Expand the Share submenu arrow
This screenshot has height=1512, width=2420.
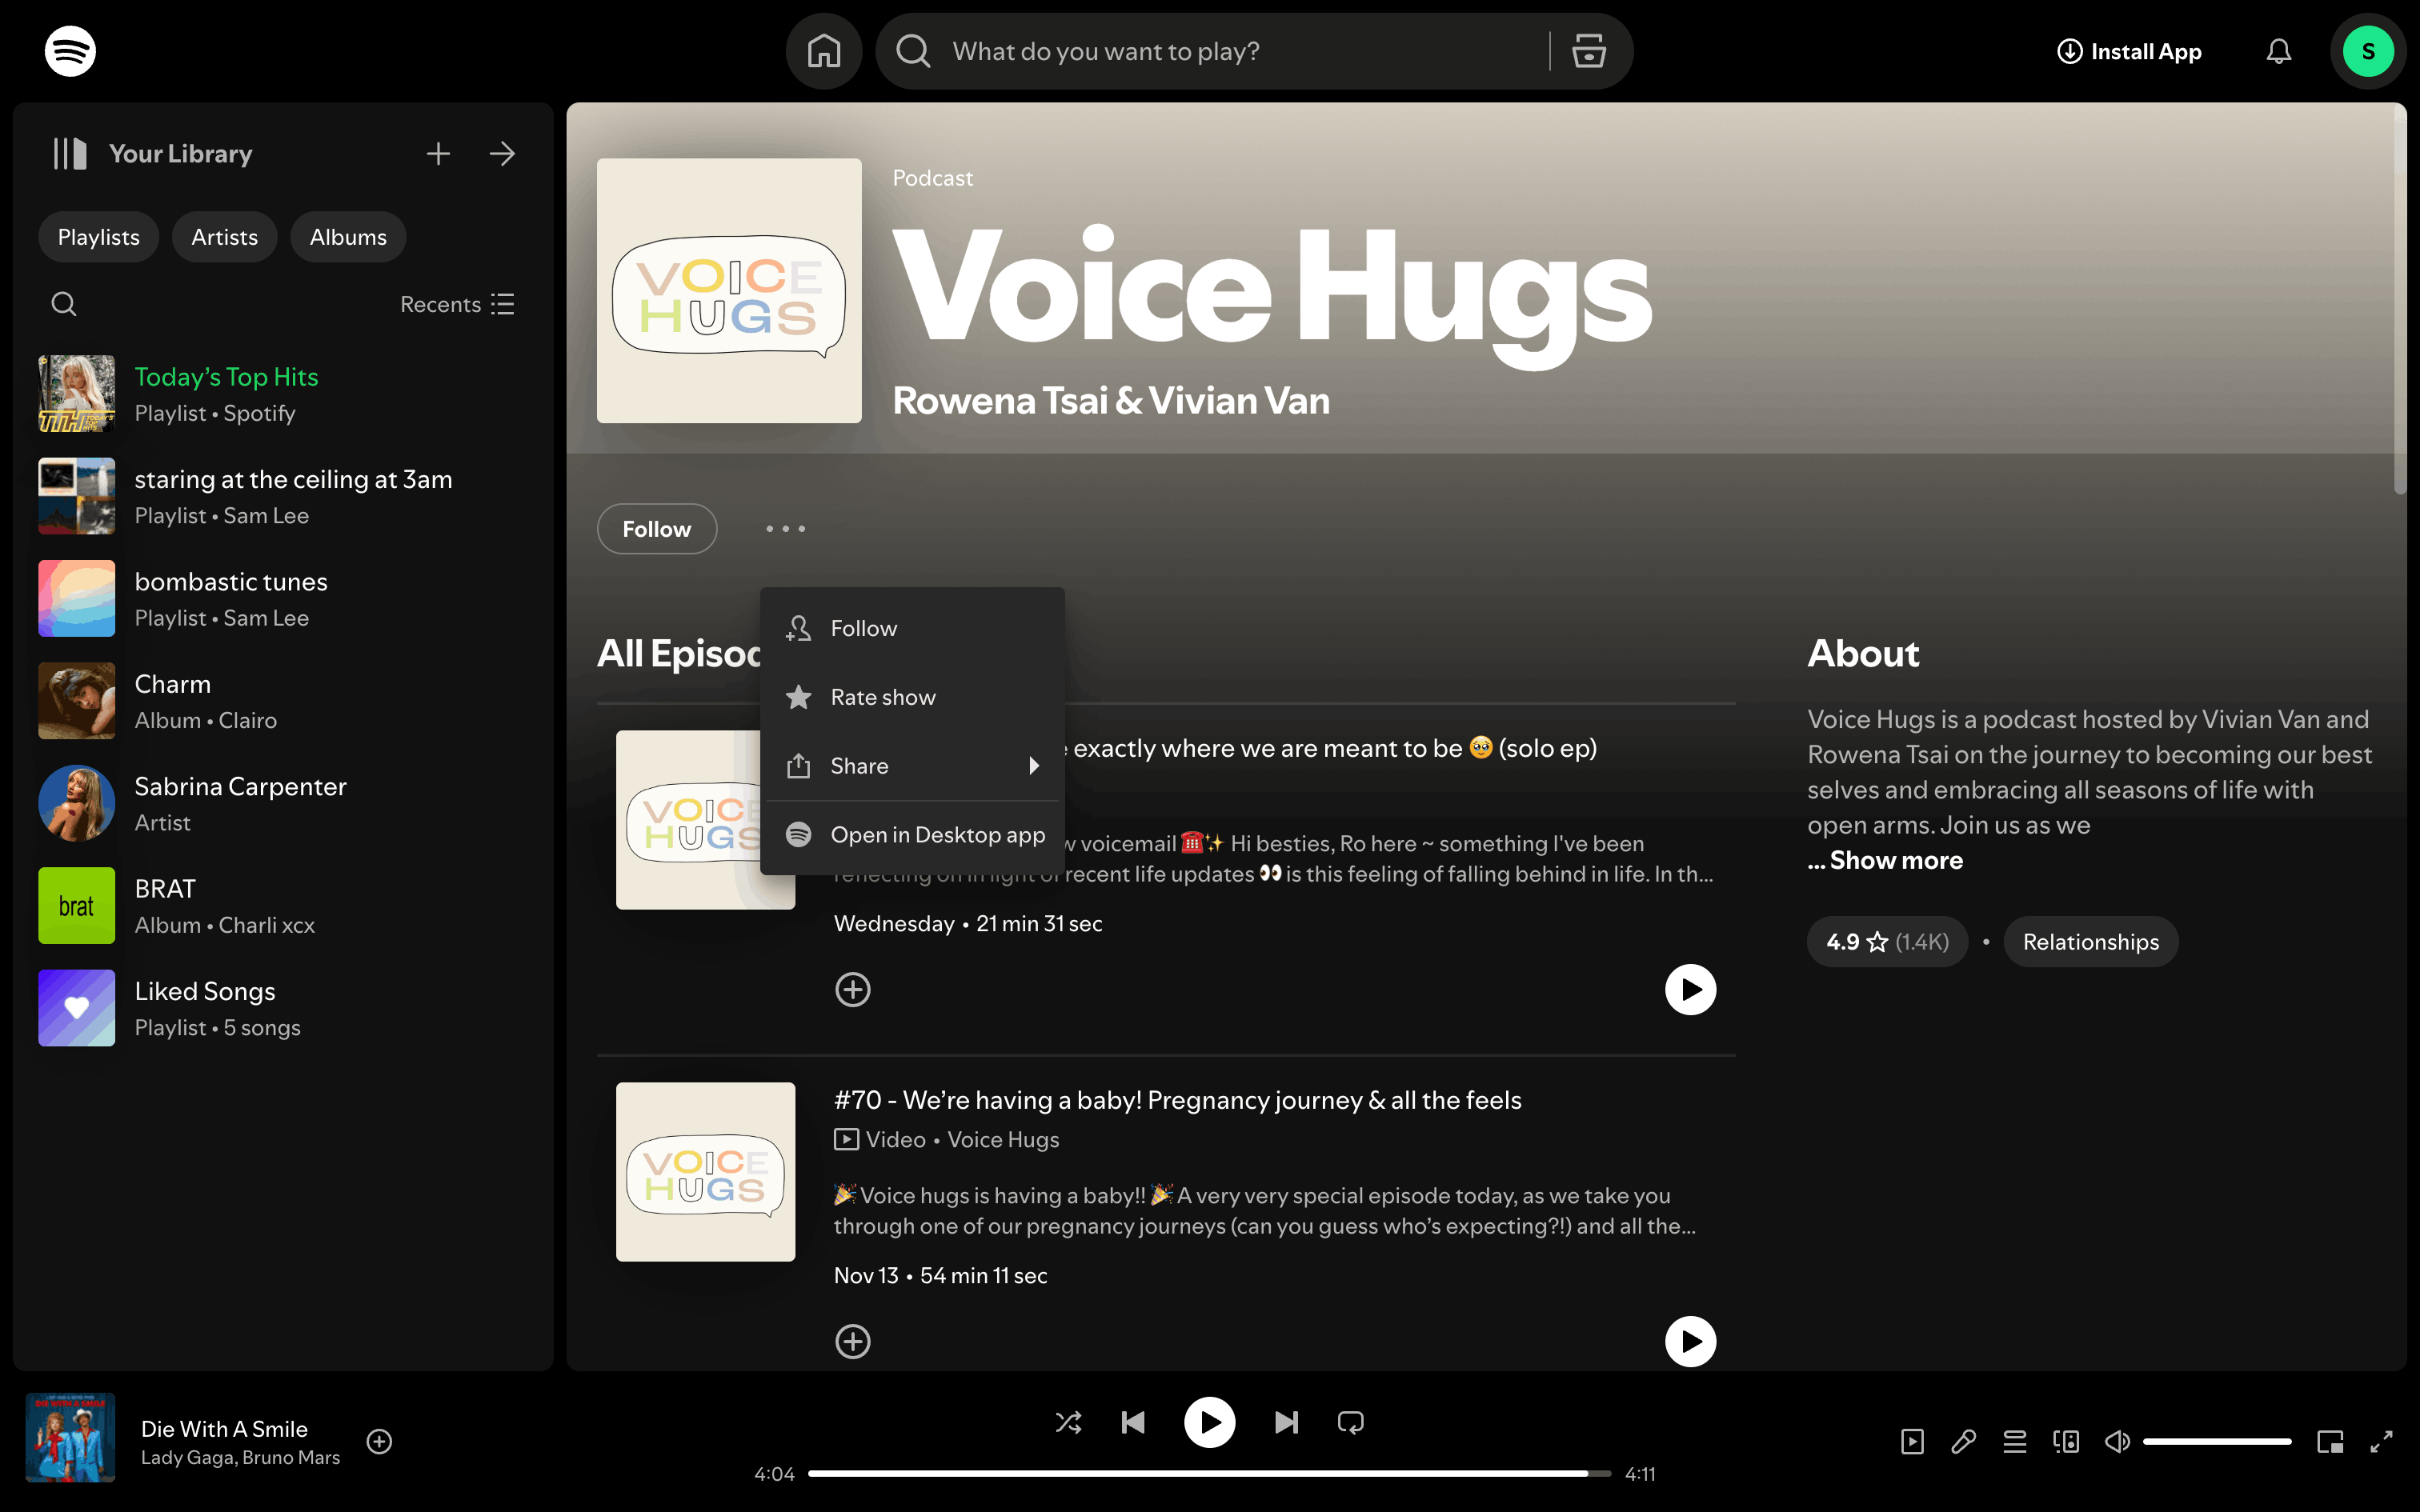tap(1034, 766)
